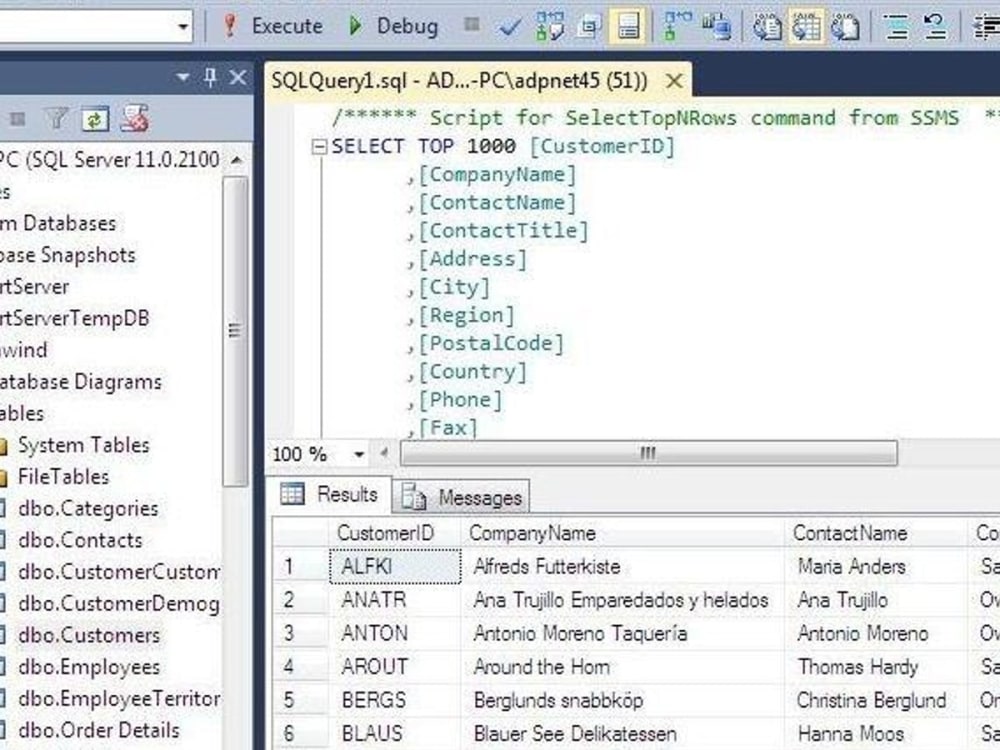Click the editor horizontal scroll left arrow
1000x750 pixels.
click(385, 453)
